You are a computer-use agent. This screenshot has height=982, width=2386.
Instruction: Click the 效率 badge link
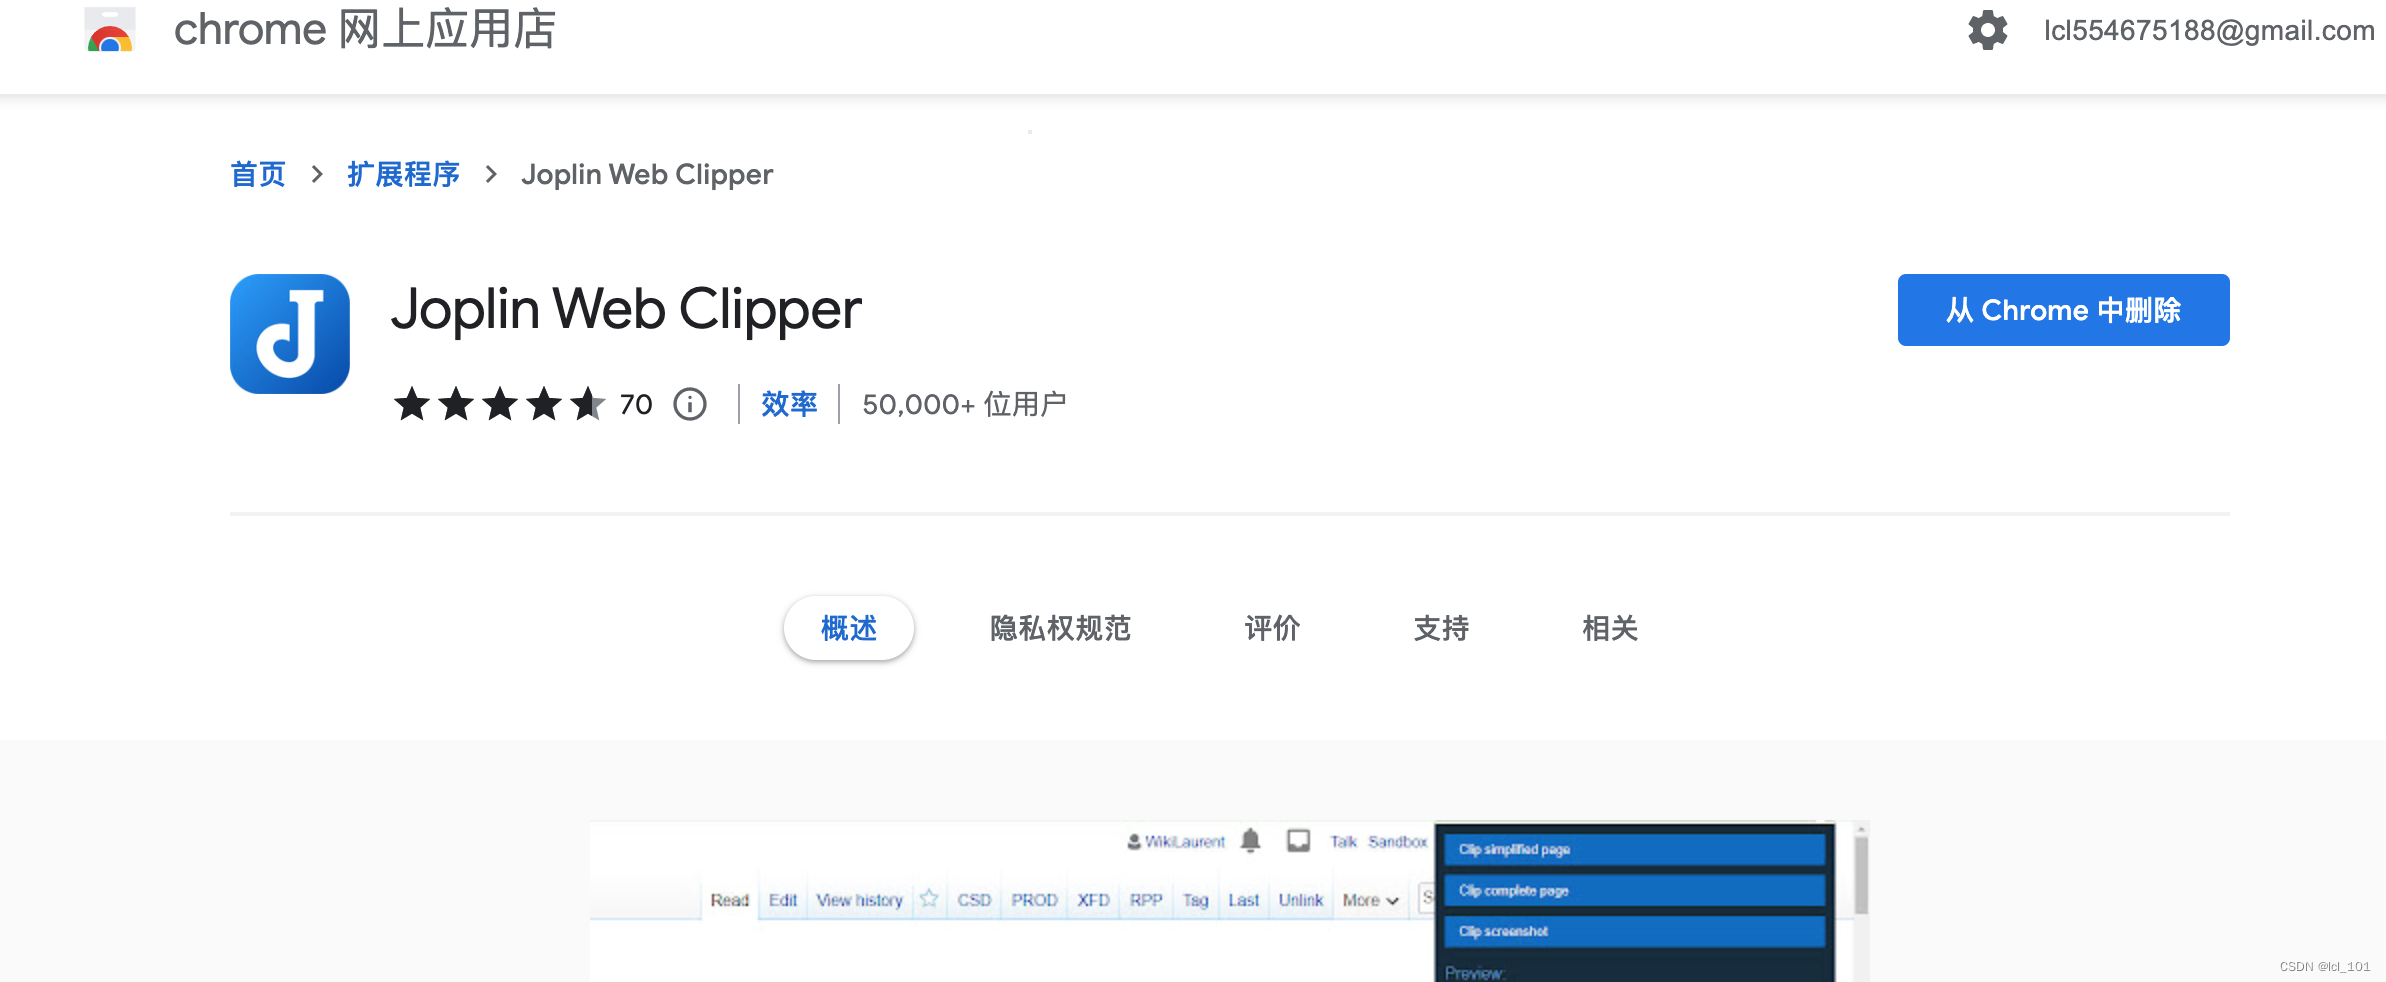click(789, 404)
